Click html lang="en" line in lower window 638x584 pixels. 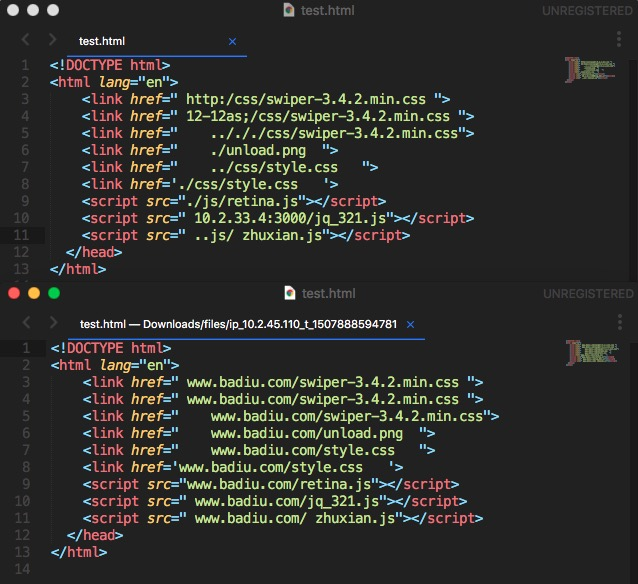pos(115,365)
